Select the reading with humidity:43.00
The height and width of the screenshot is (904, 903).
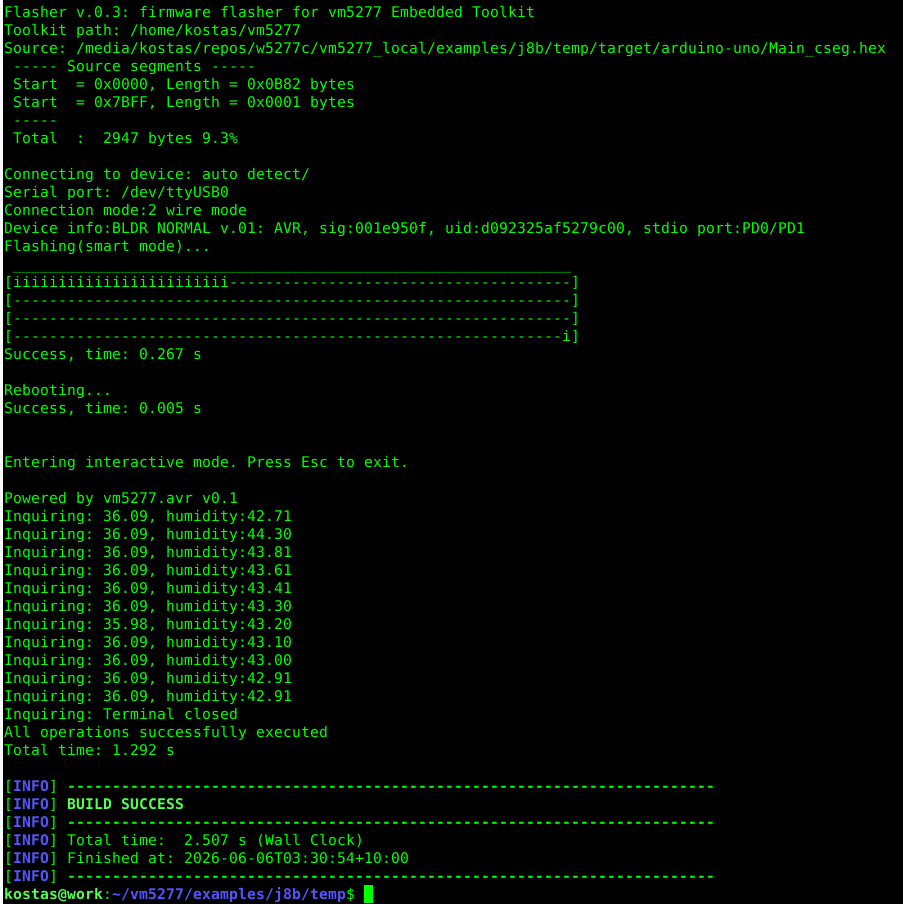(148, 660)
